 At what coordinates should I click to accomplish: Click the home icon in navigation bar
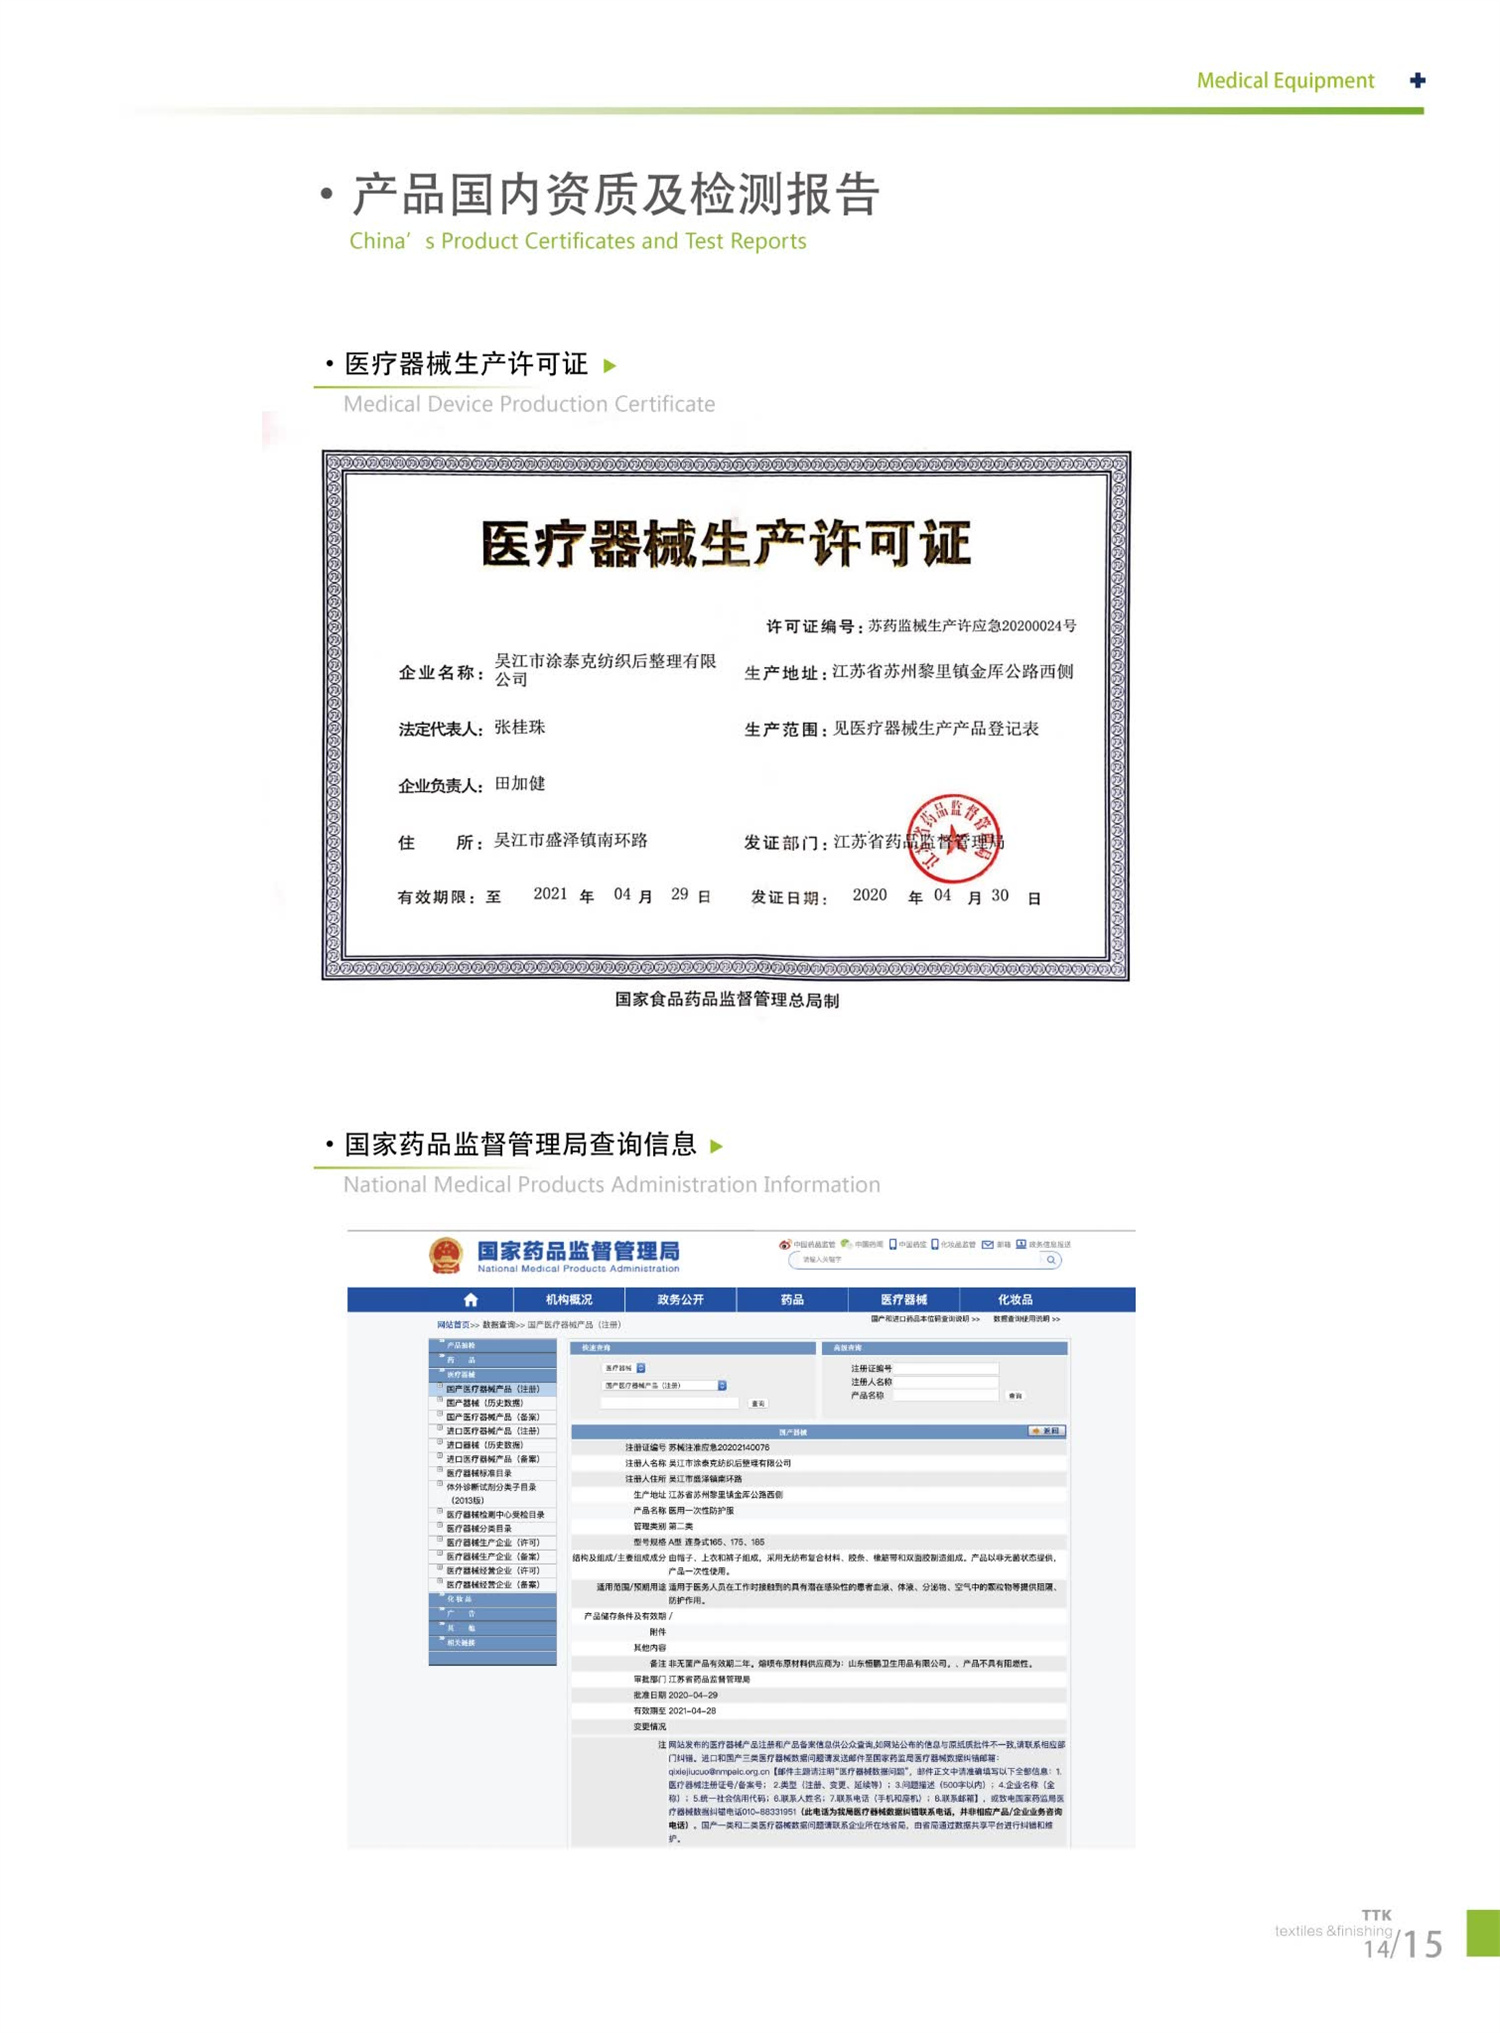(471, 1299)
